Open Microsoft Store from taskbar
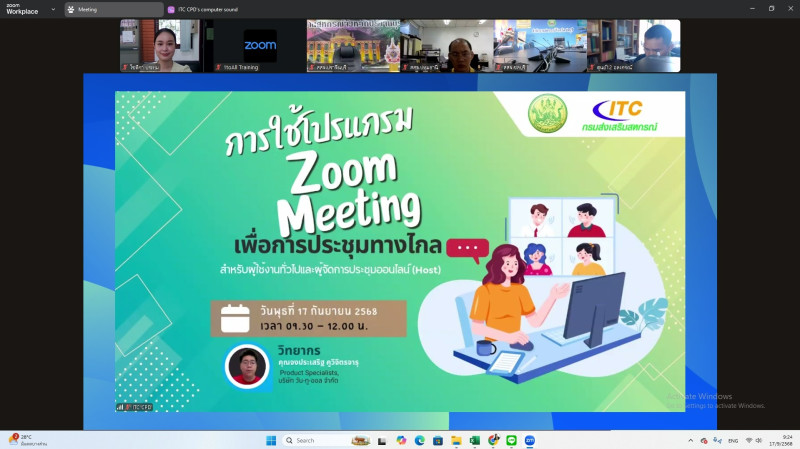This screenshot has width=800, height=449. (438, 440)
